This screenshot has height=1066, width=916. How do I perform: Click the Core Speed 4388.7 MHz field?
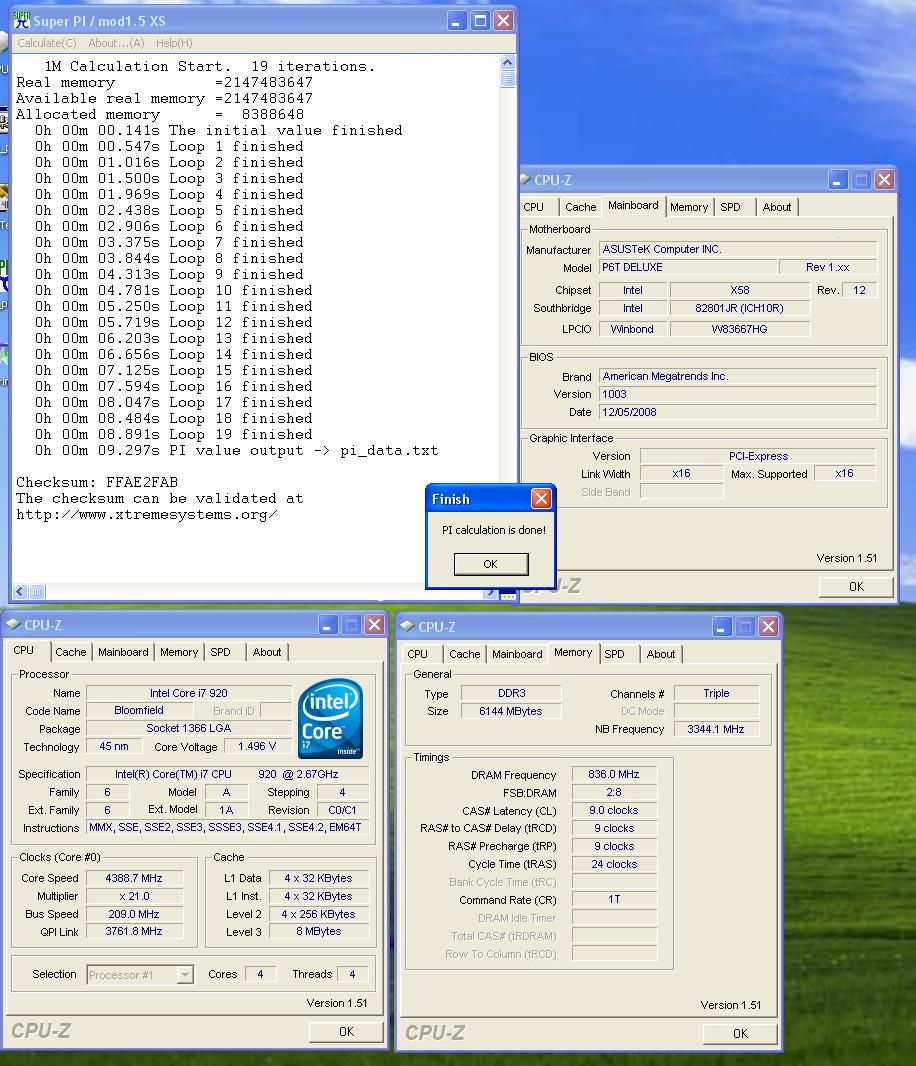134,878
